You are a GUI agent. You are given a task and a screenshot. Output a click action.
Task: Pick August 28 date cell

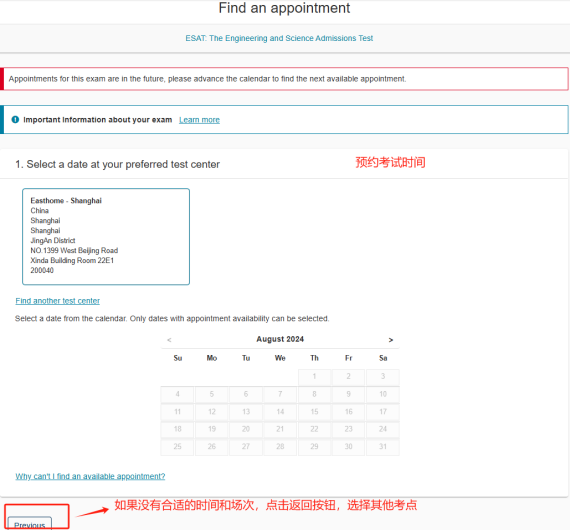point(280,447)
